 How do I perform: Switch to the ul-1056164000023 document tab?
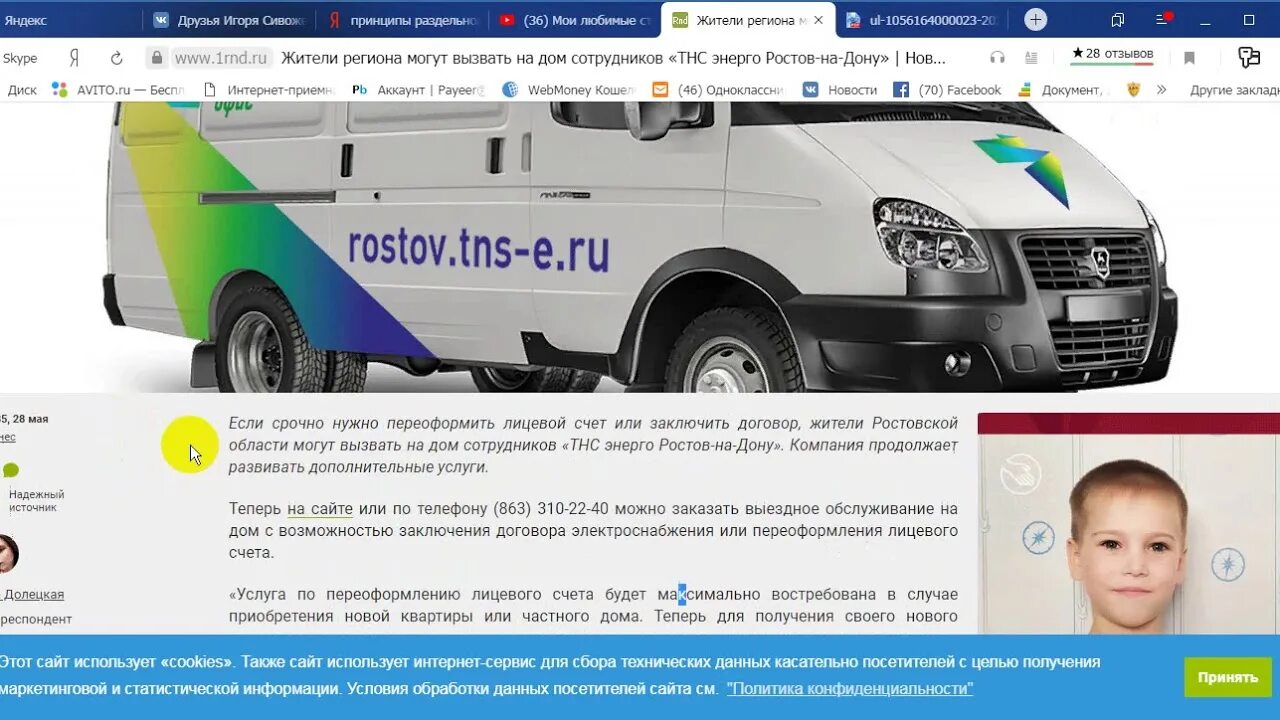tap(923, 20)
